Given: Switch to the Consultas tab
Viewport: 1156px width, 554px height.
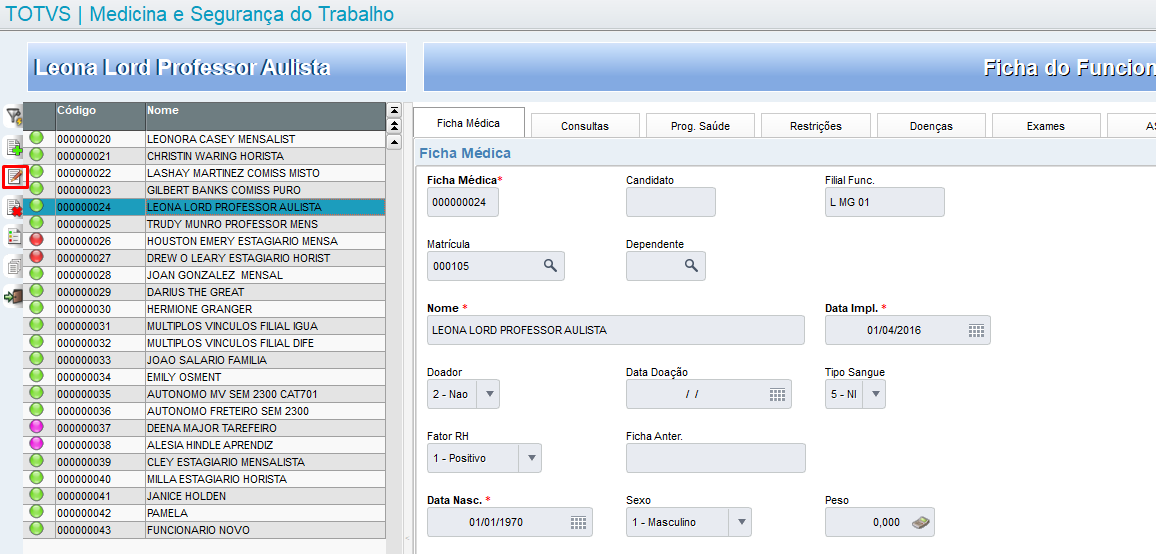Looking at the screenshot, I should coord(585,126).
